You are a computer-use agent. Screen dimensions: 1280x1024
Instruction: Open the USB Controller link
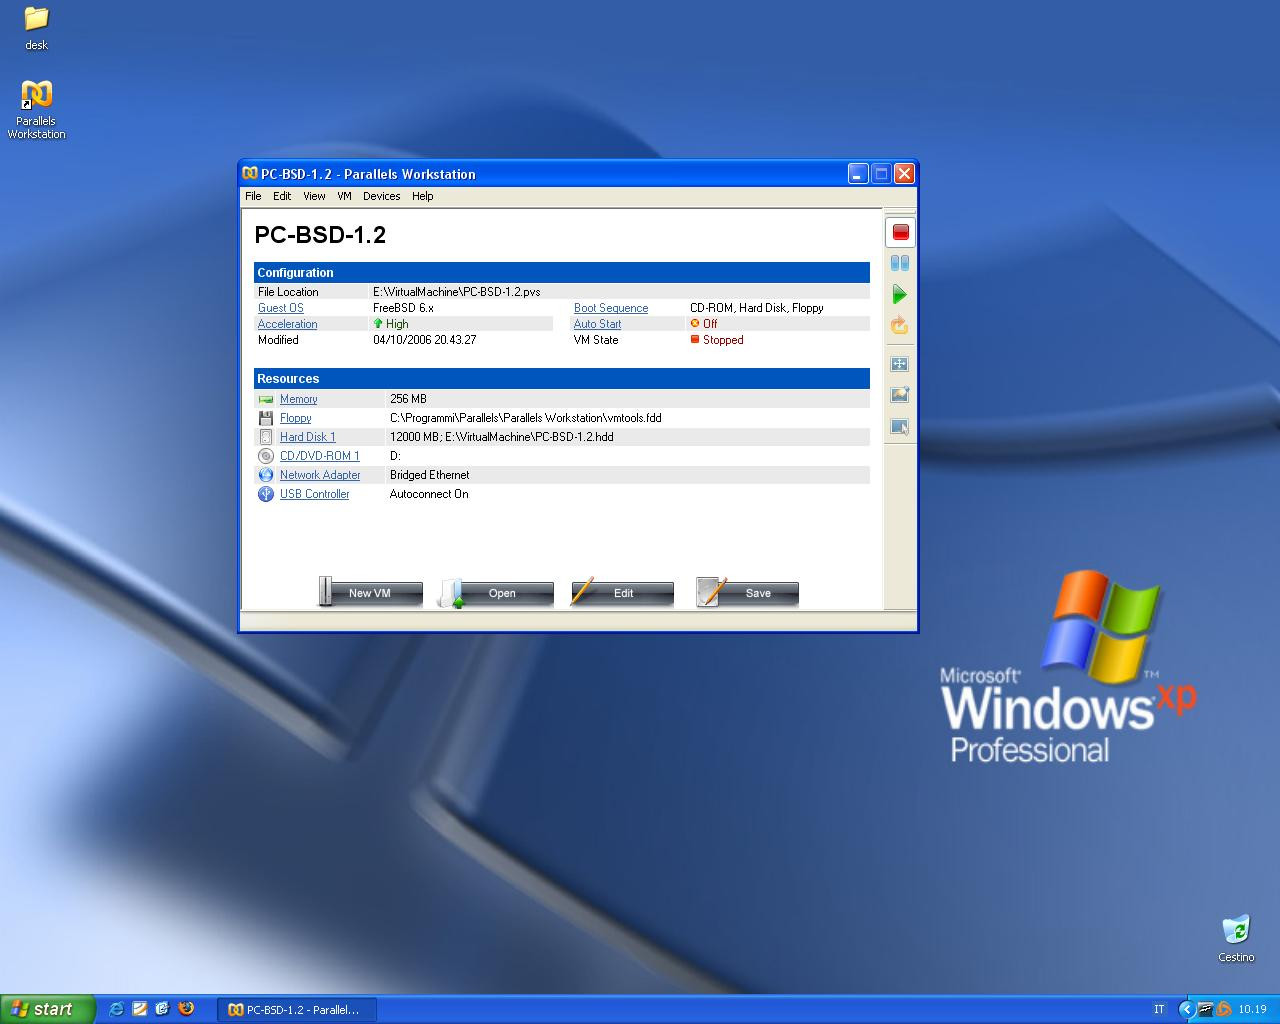(315, 494)
